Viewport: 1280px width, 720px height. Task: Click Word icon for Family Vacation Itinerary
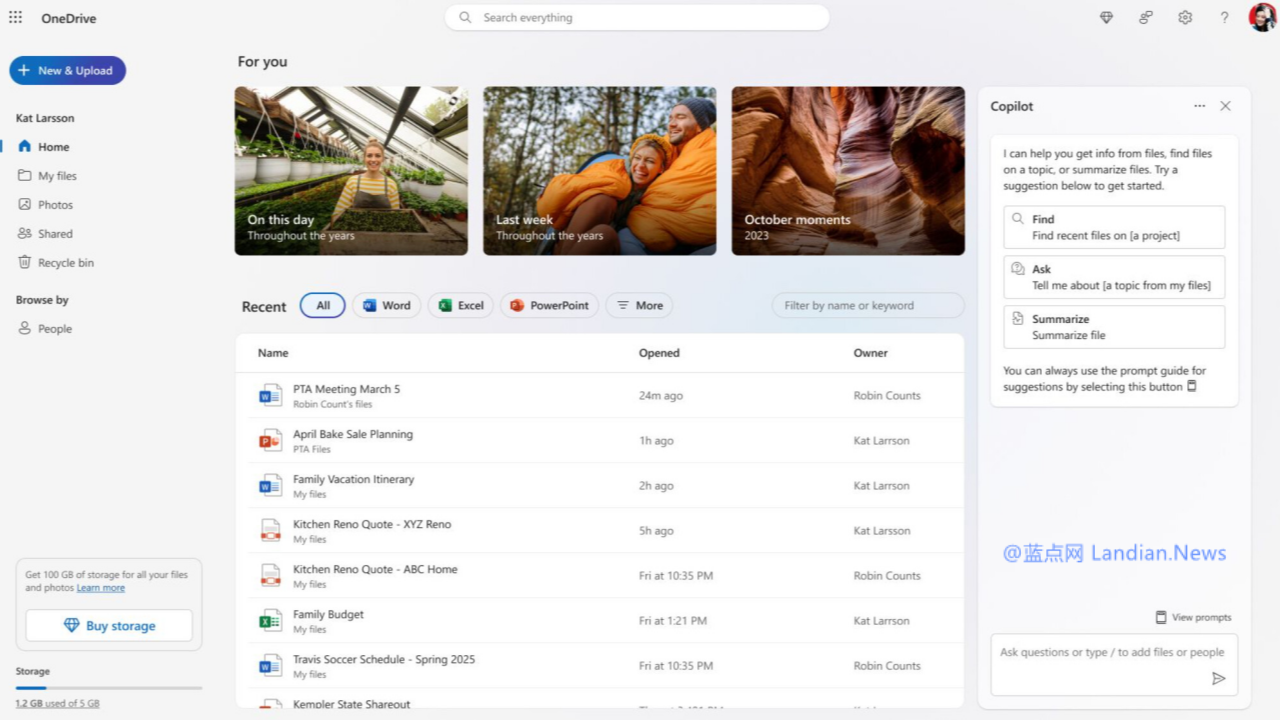[270, 485]
